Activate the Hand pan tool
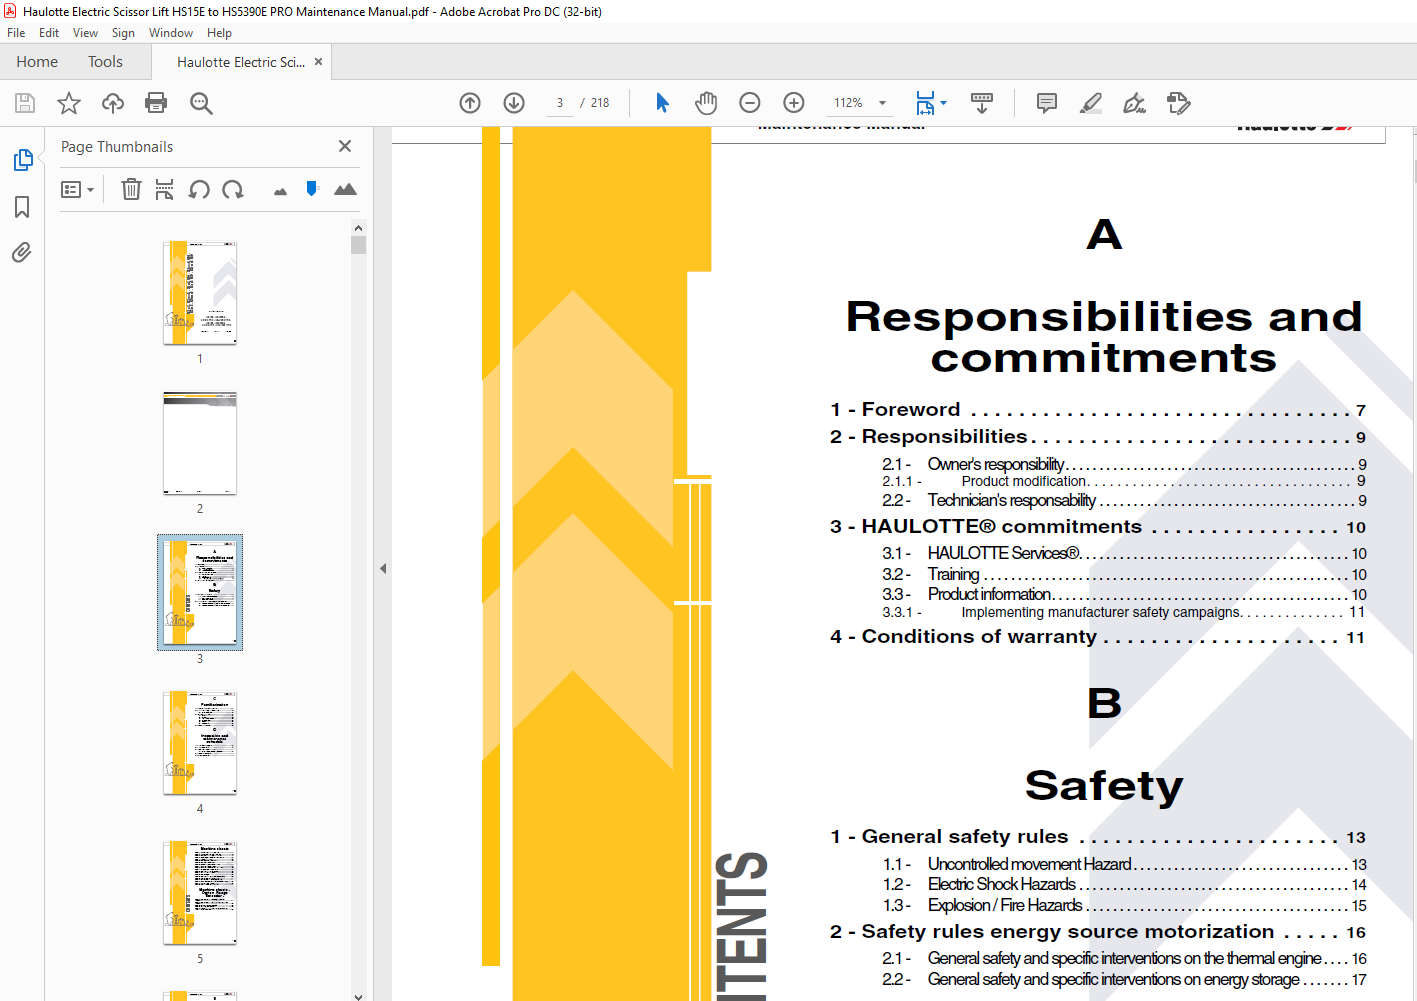1417x1001 pixels. click(706, 103)
